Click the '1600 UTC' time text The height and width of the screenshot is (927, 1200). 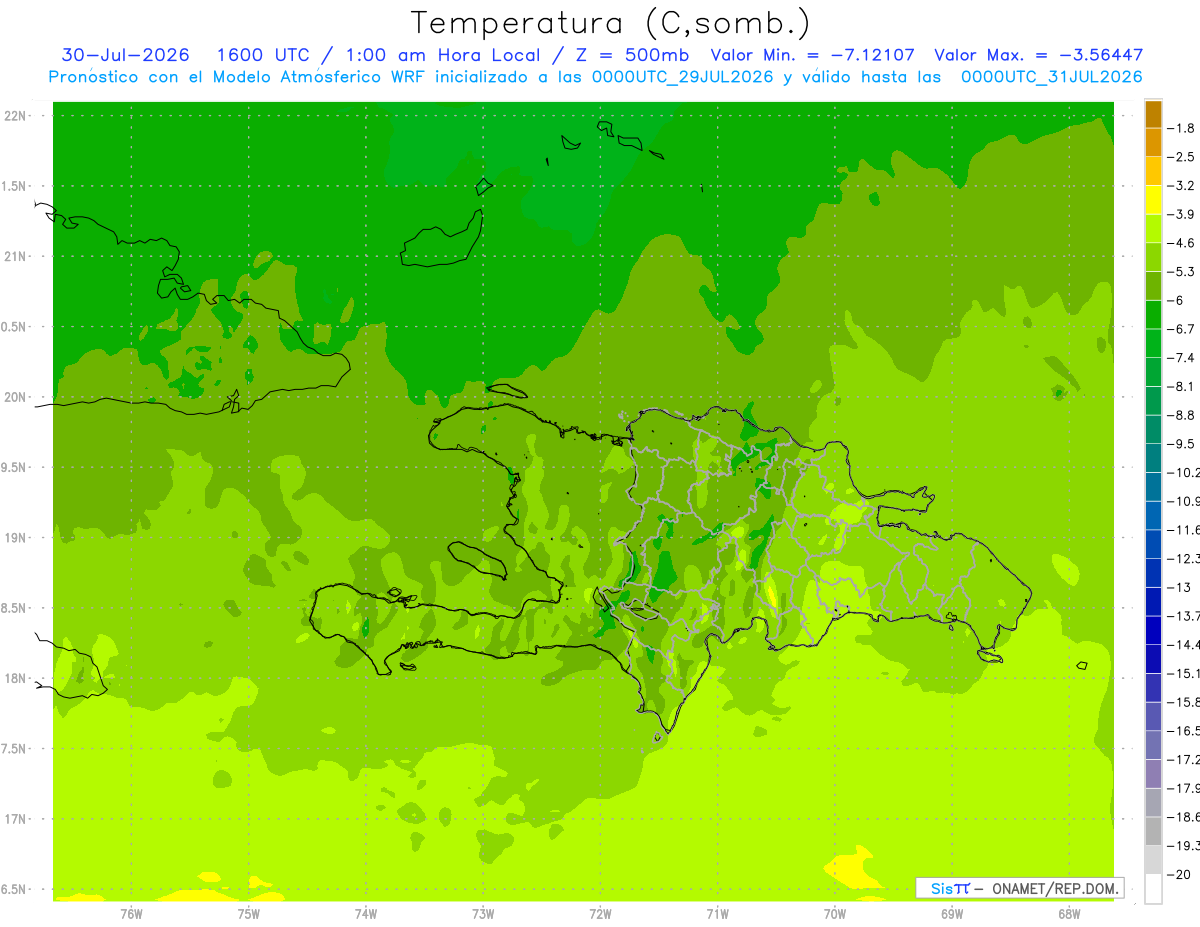tap(263, 55)
